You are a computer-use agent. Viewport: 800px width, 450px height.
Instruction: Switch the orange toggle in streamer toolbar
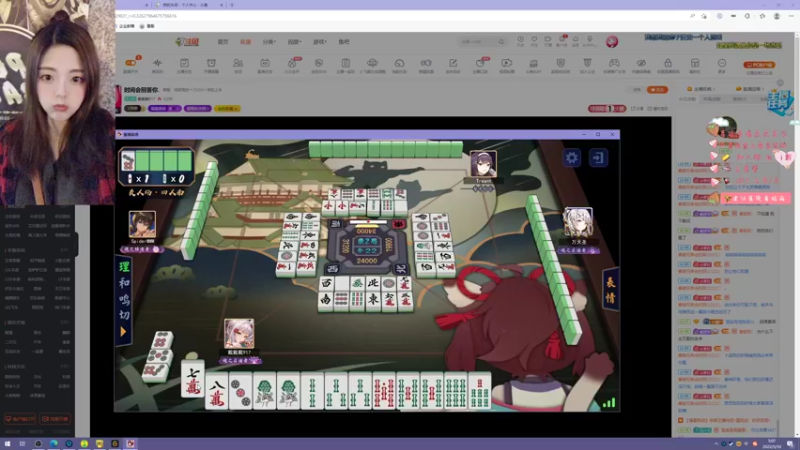[131, 63]
